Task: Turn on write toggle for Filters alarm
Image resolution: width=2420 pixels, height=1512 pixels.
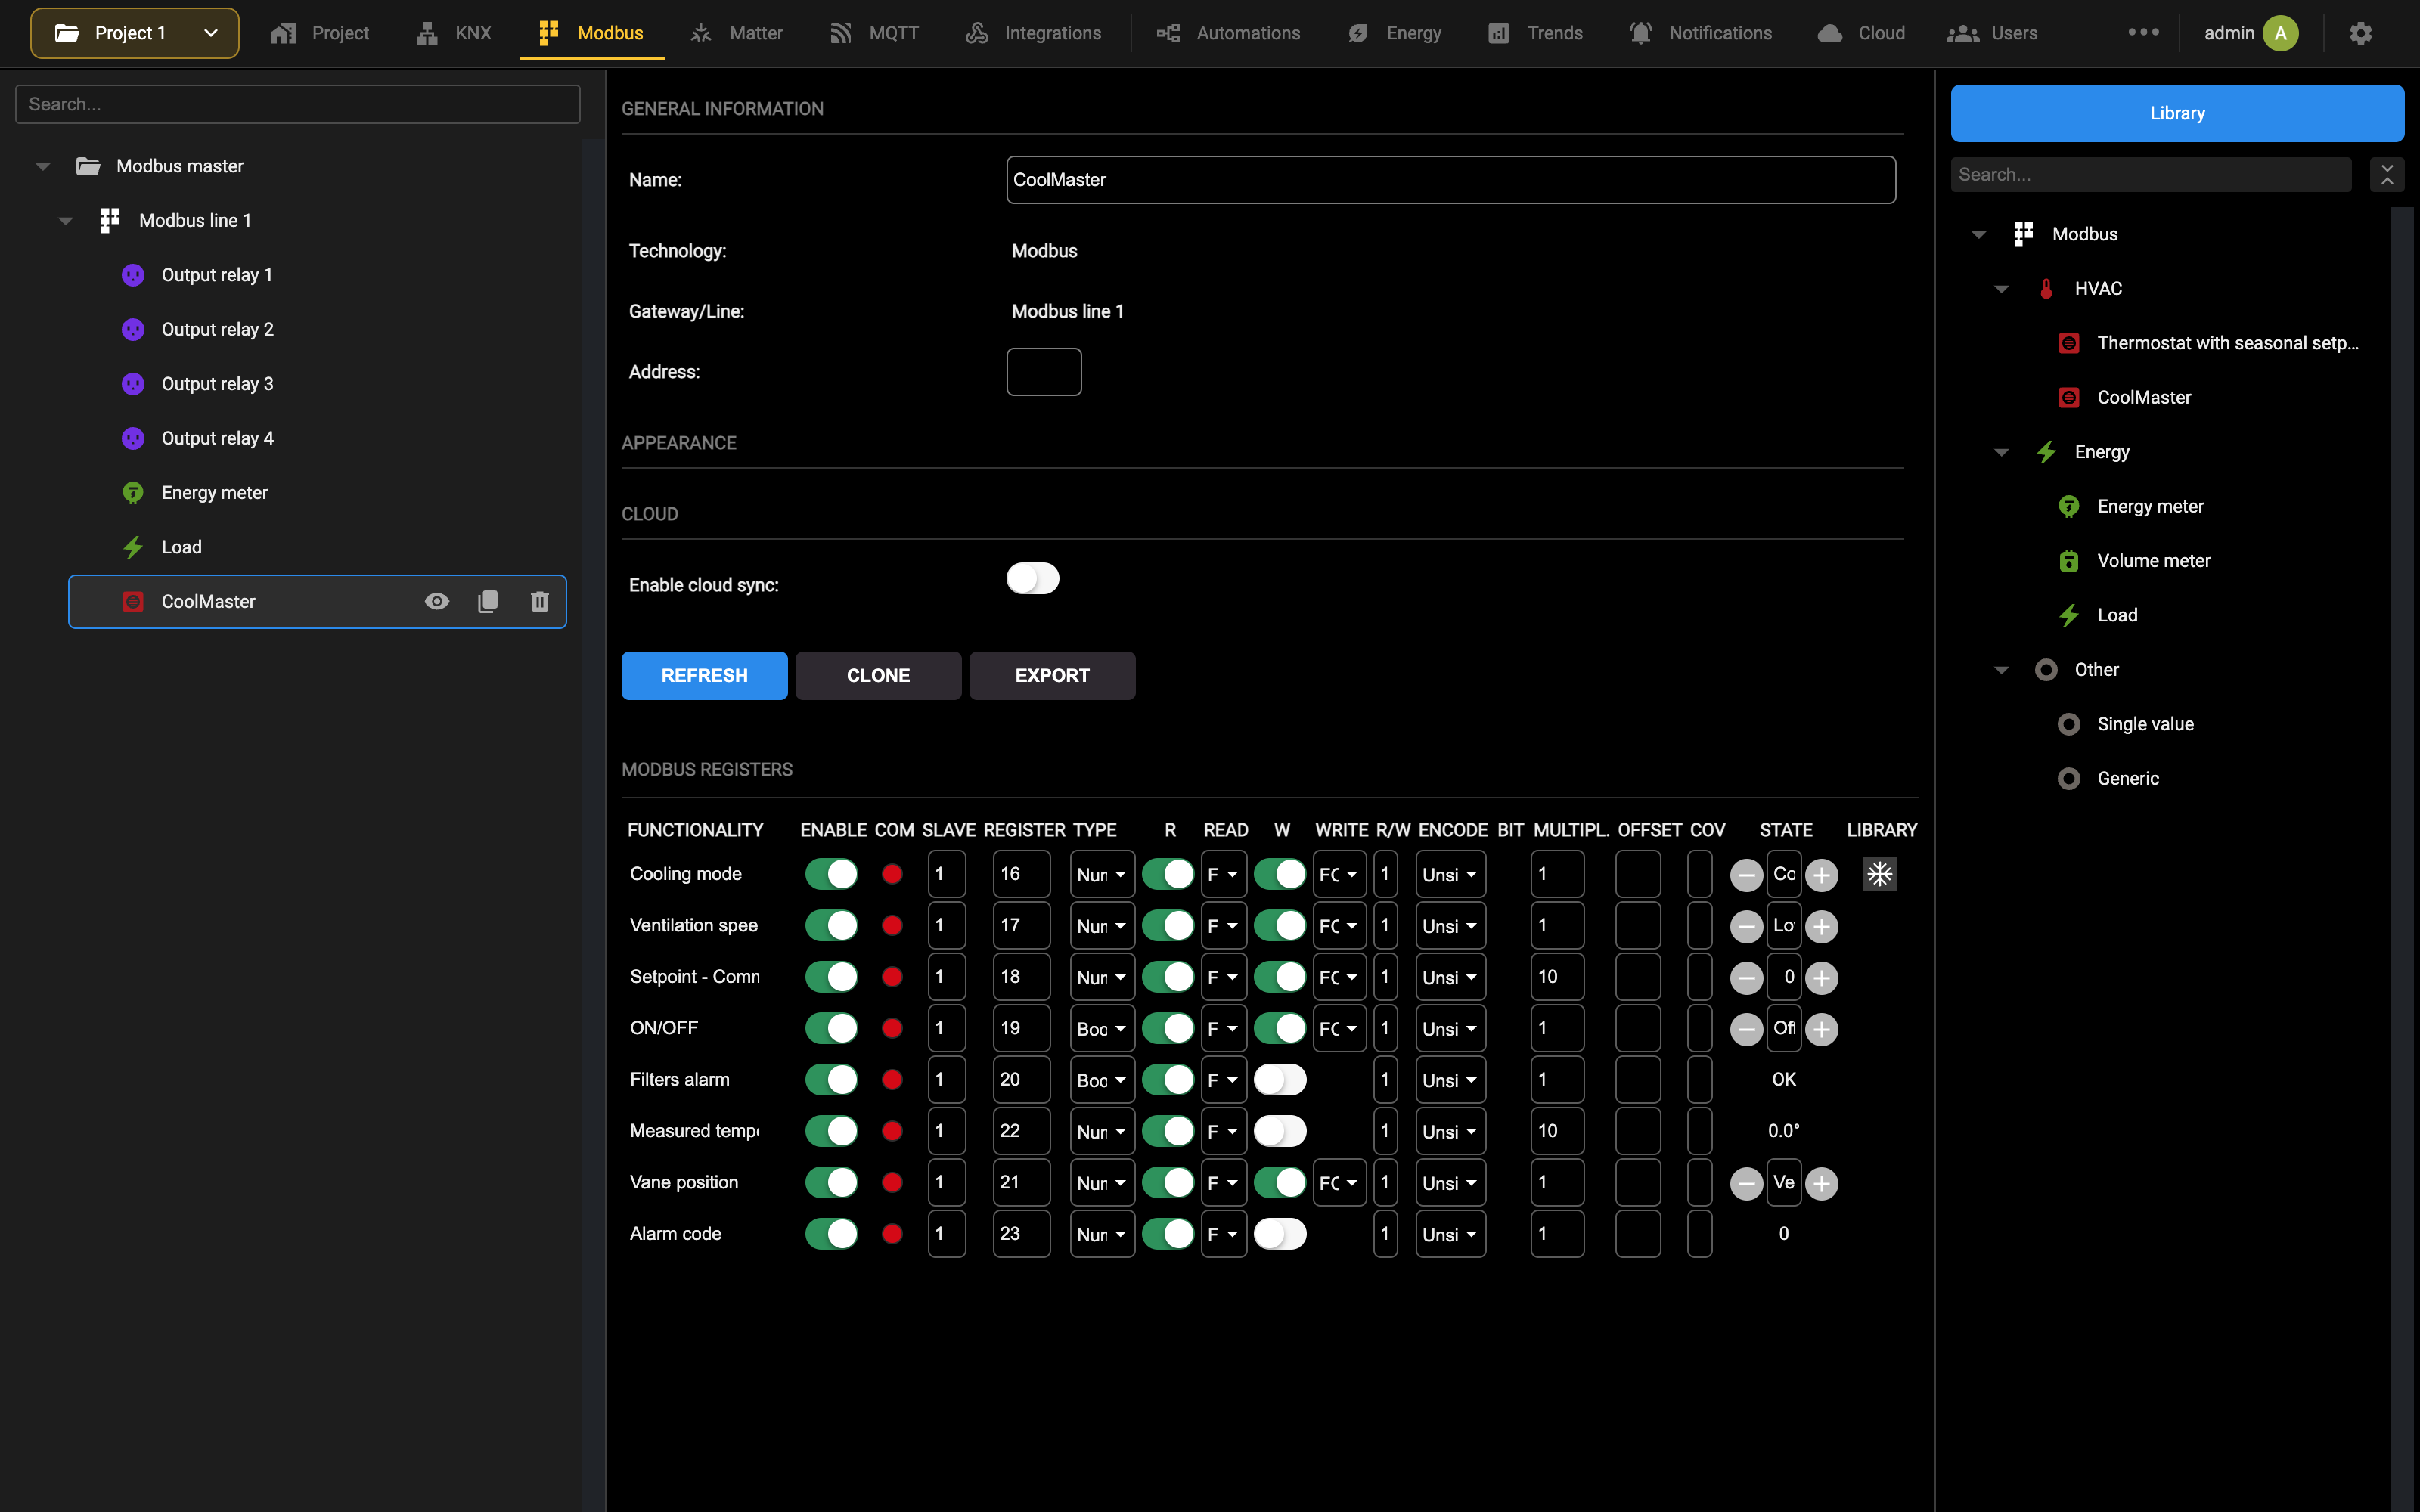Action: [1280, 1079]
